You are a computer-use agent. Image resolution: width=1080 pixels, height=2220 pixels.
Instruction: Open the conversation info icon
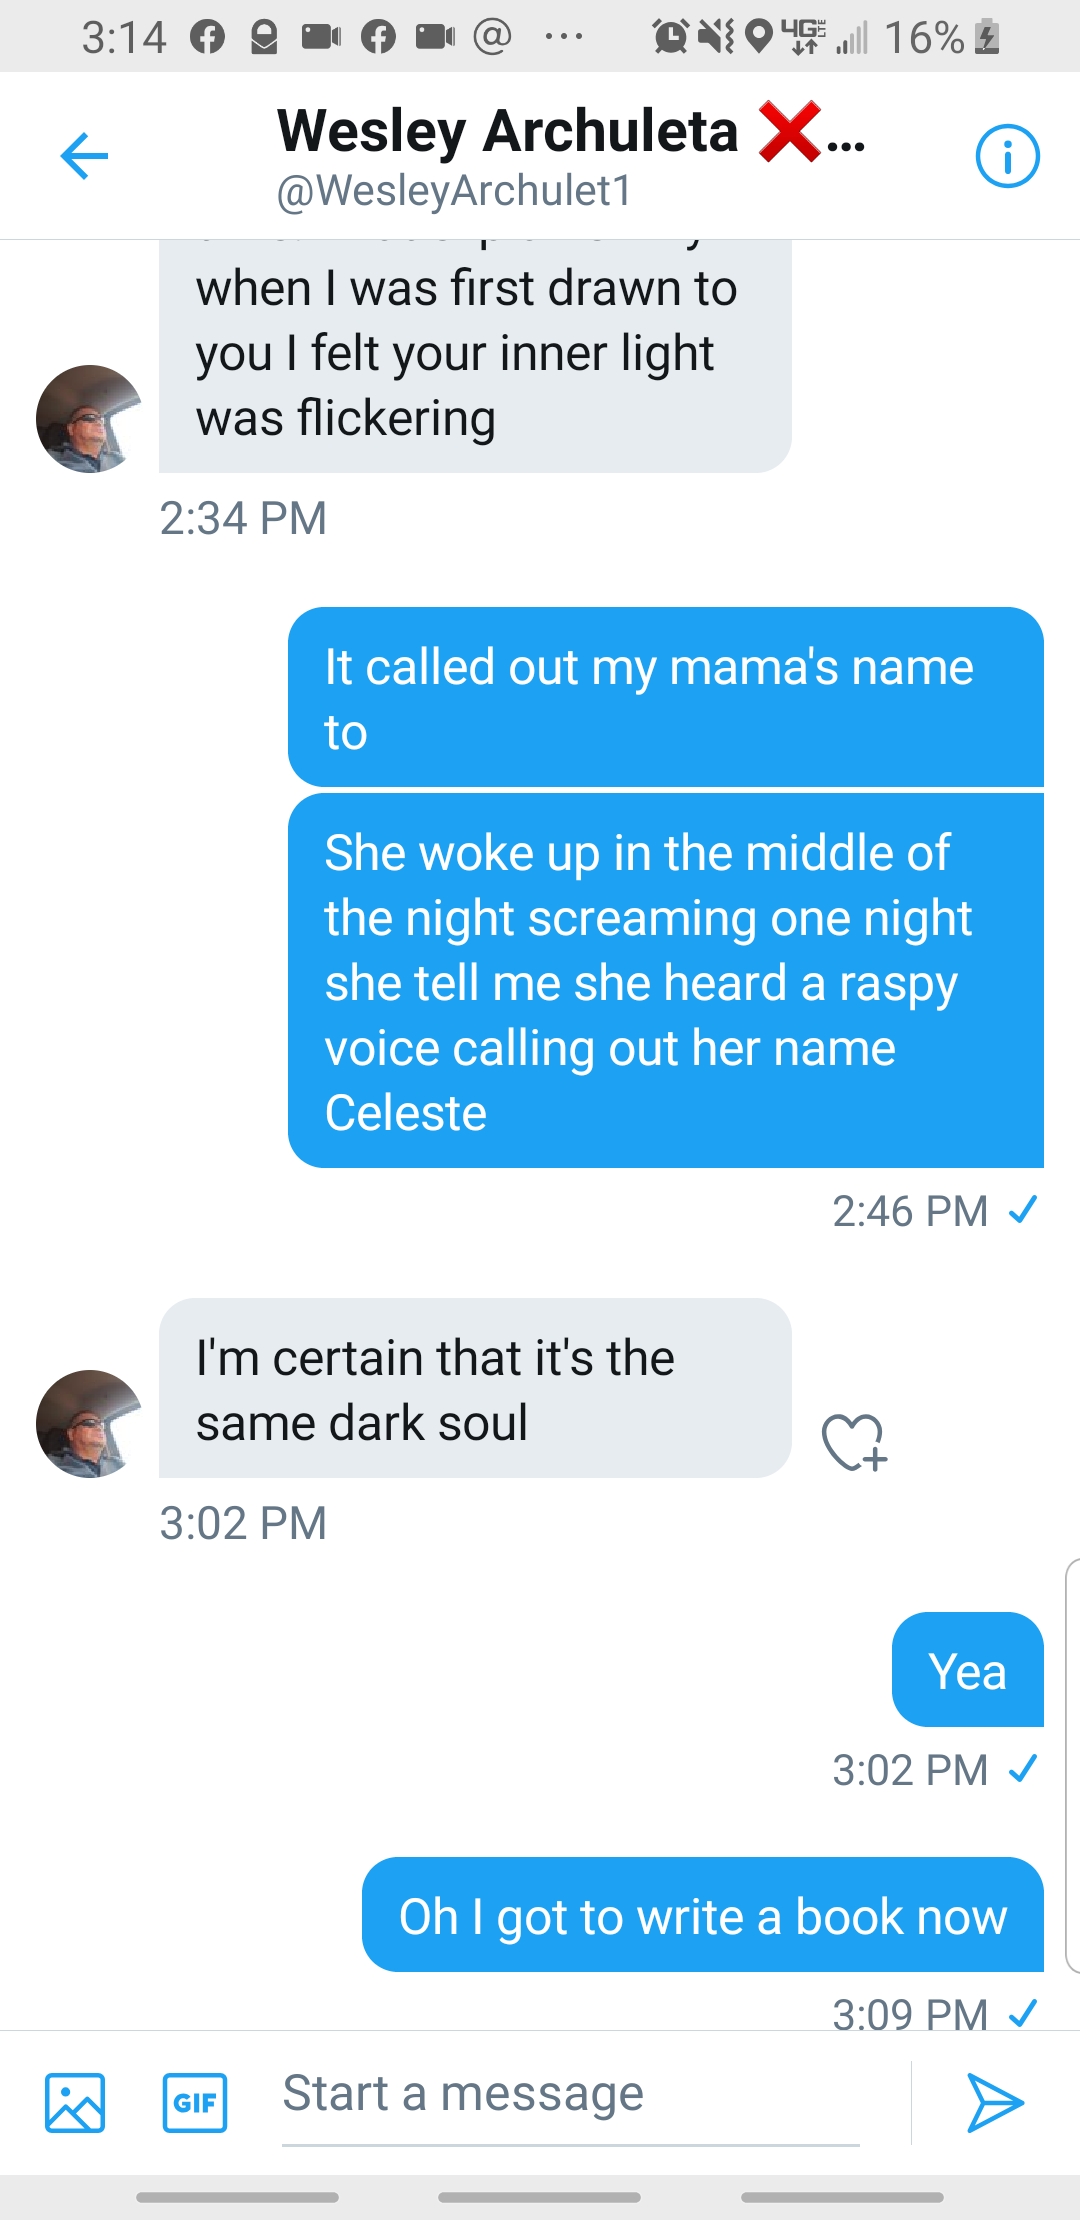[1007, 156]
